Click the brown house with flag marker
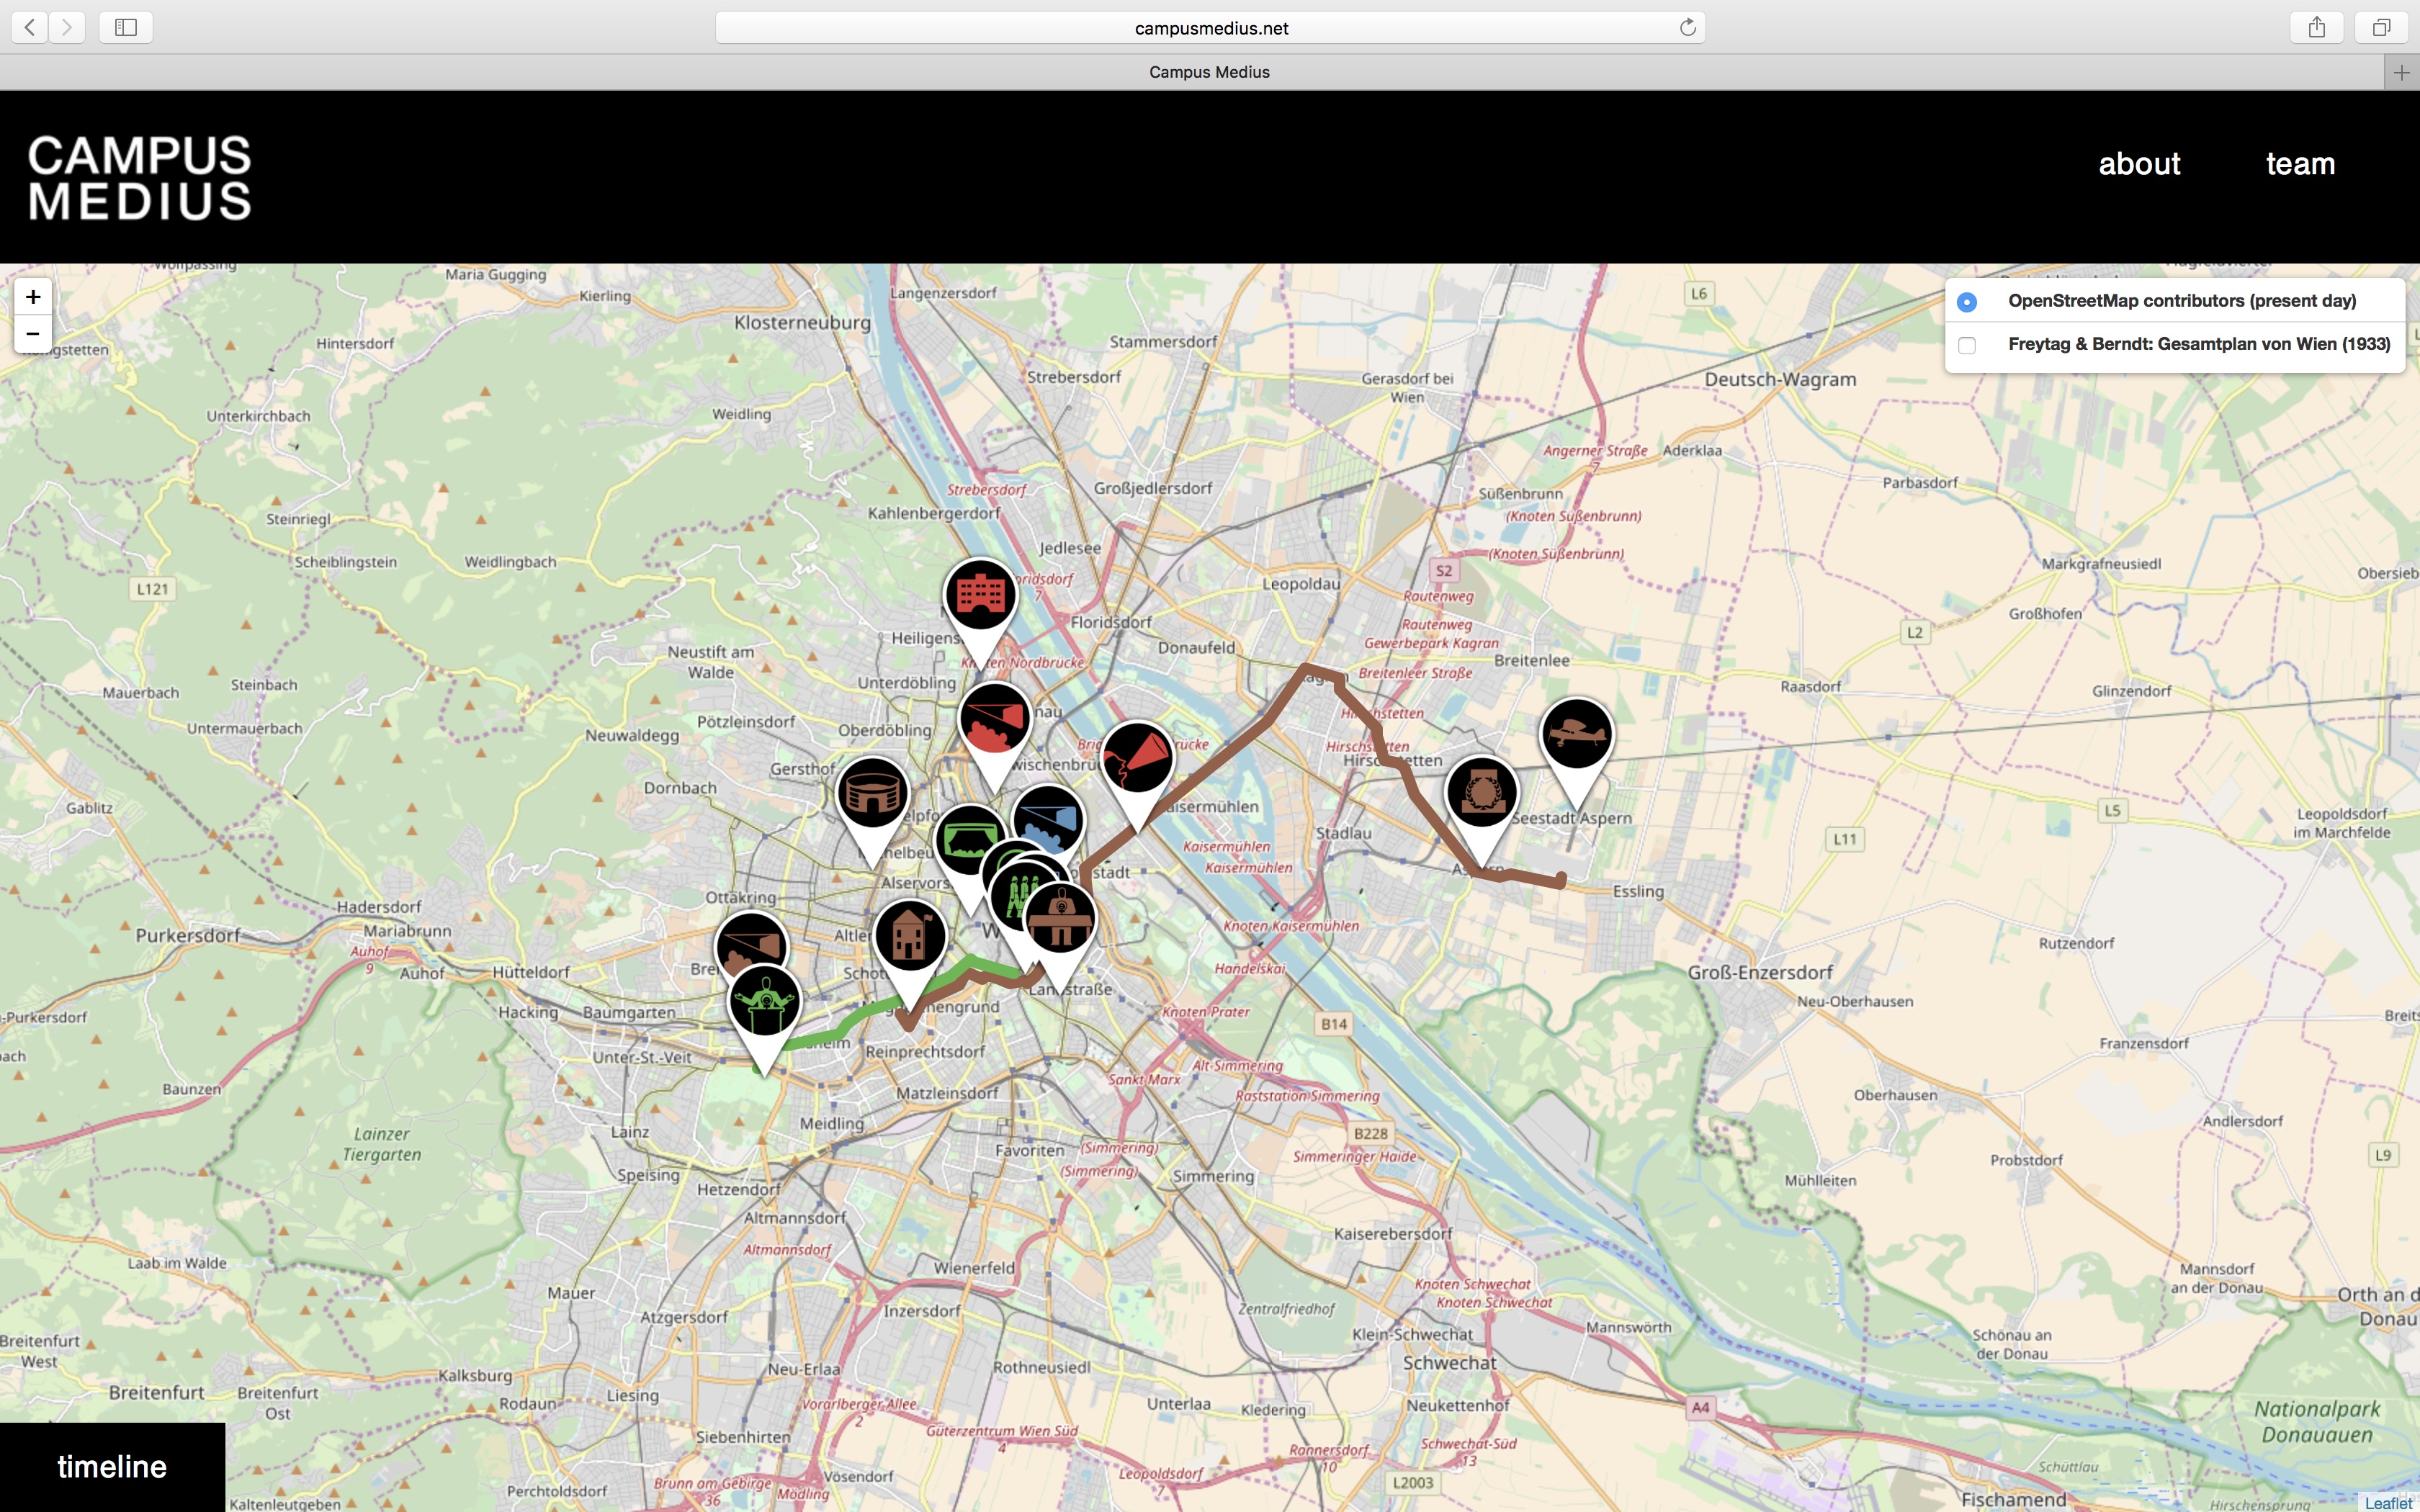The width and height of the screenshot is (2420, 1512). pyautogui.click(x=909, y=937)
